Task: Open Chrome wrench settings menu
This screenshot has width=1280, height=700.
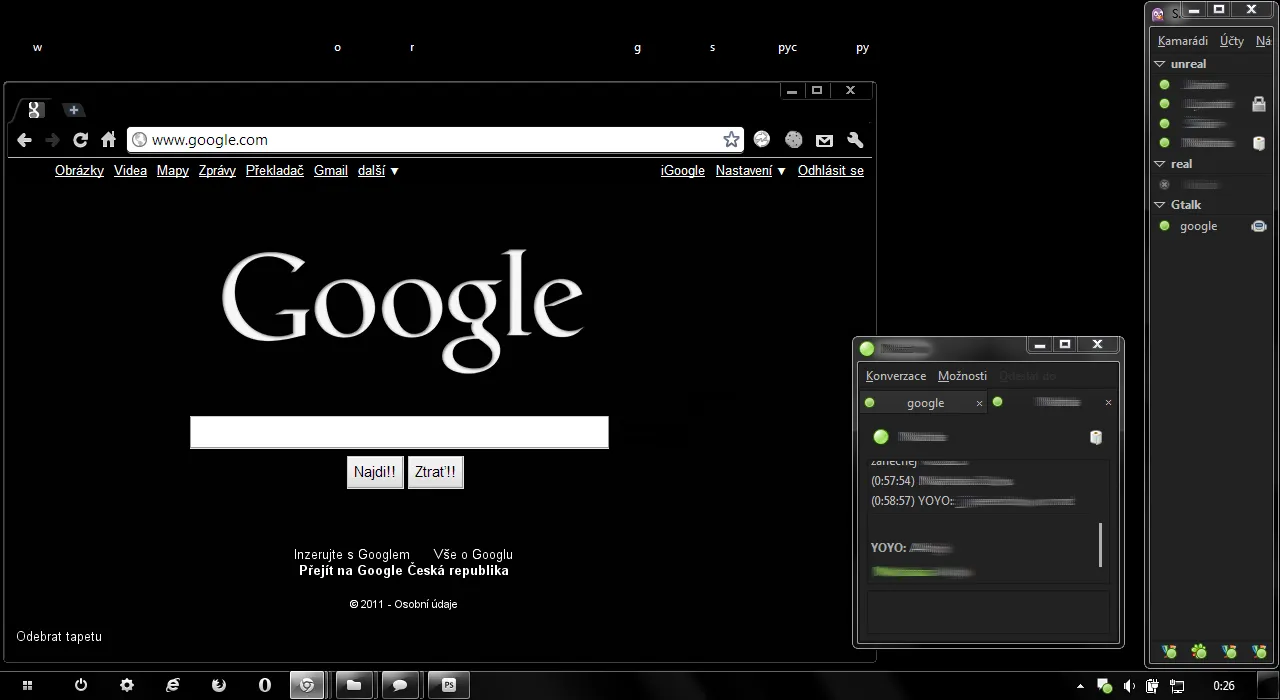Action: click(x=855, y=140)
